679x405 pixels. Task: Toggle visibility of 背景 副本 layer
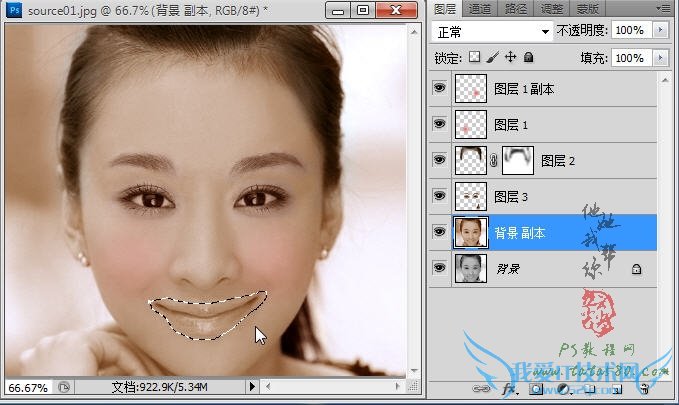439,232
